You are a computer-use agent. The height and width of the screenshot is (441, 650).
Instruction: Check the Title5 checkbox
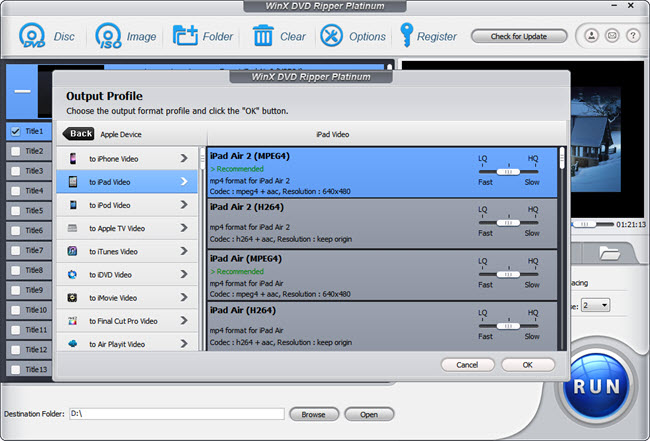click(16, 211)
